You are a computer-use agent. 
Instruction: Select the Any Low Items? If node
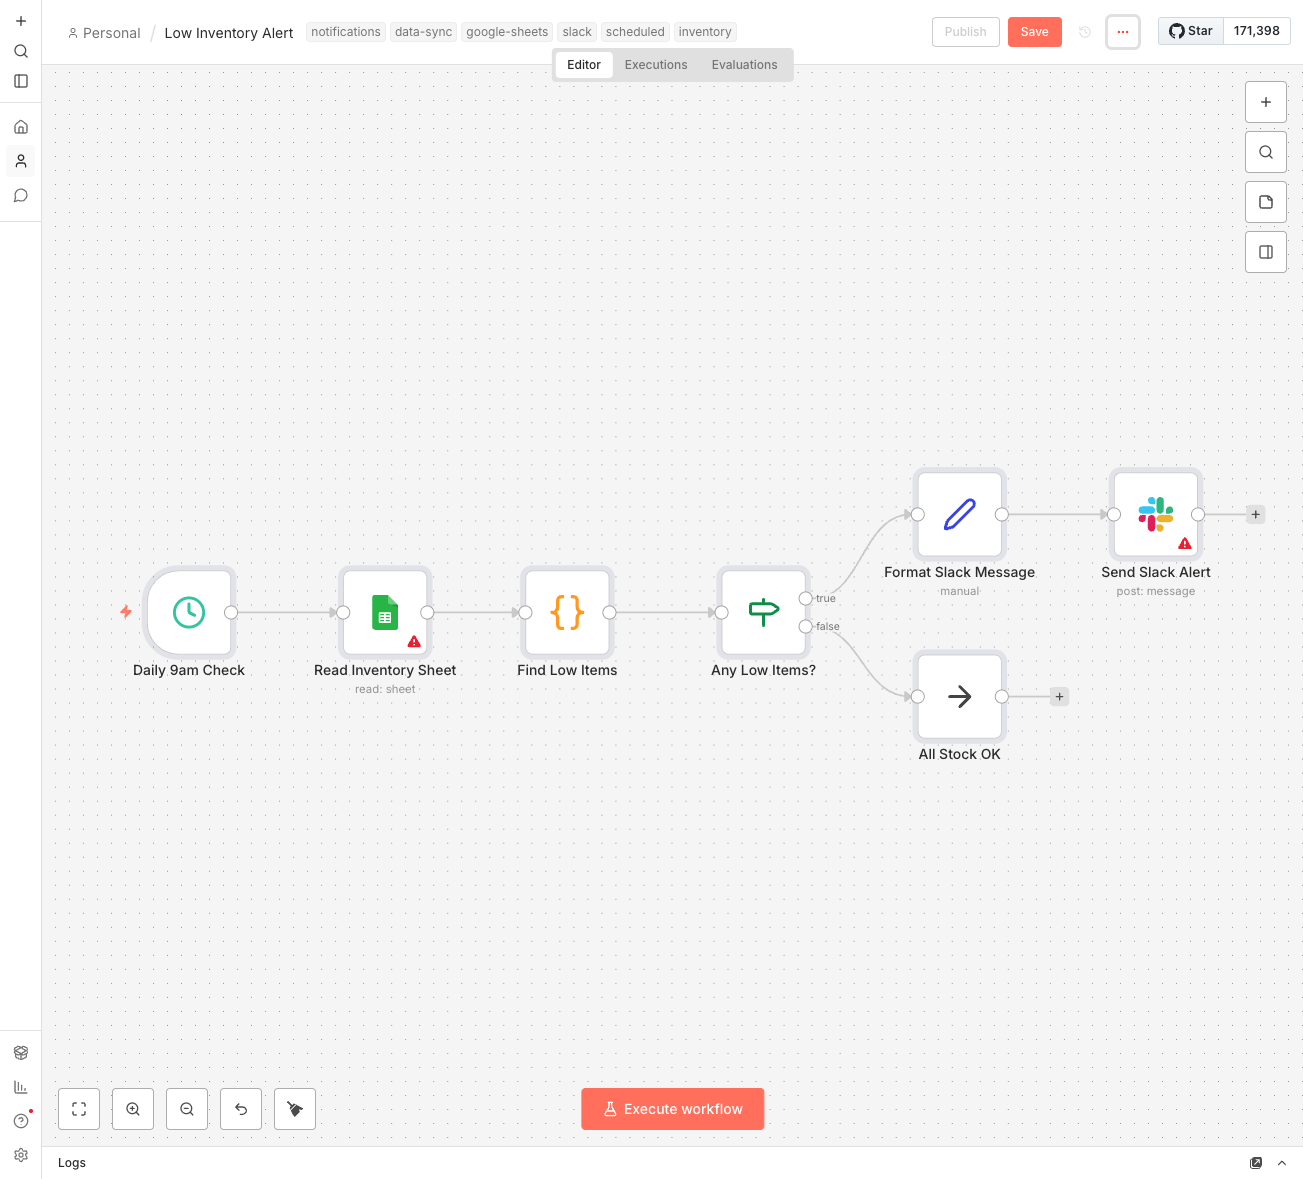click(x=763, y=612)
